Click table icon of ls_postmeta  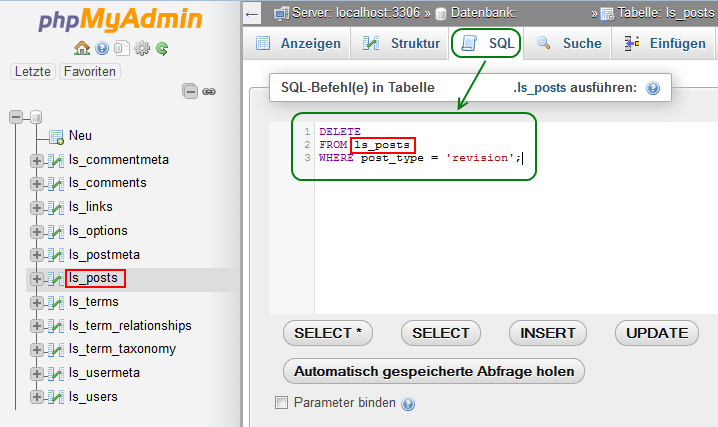point(56,255)
